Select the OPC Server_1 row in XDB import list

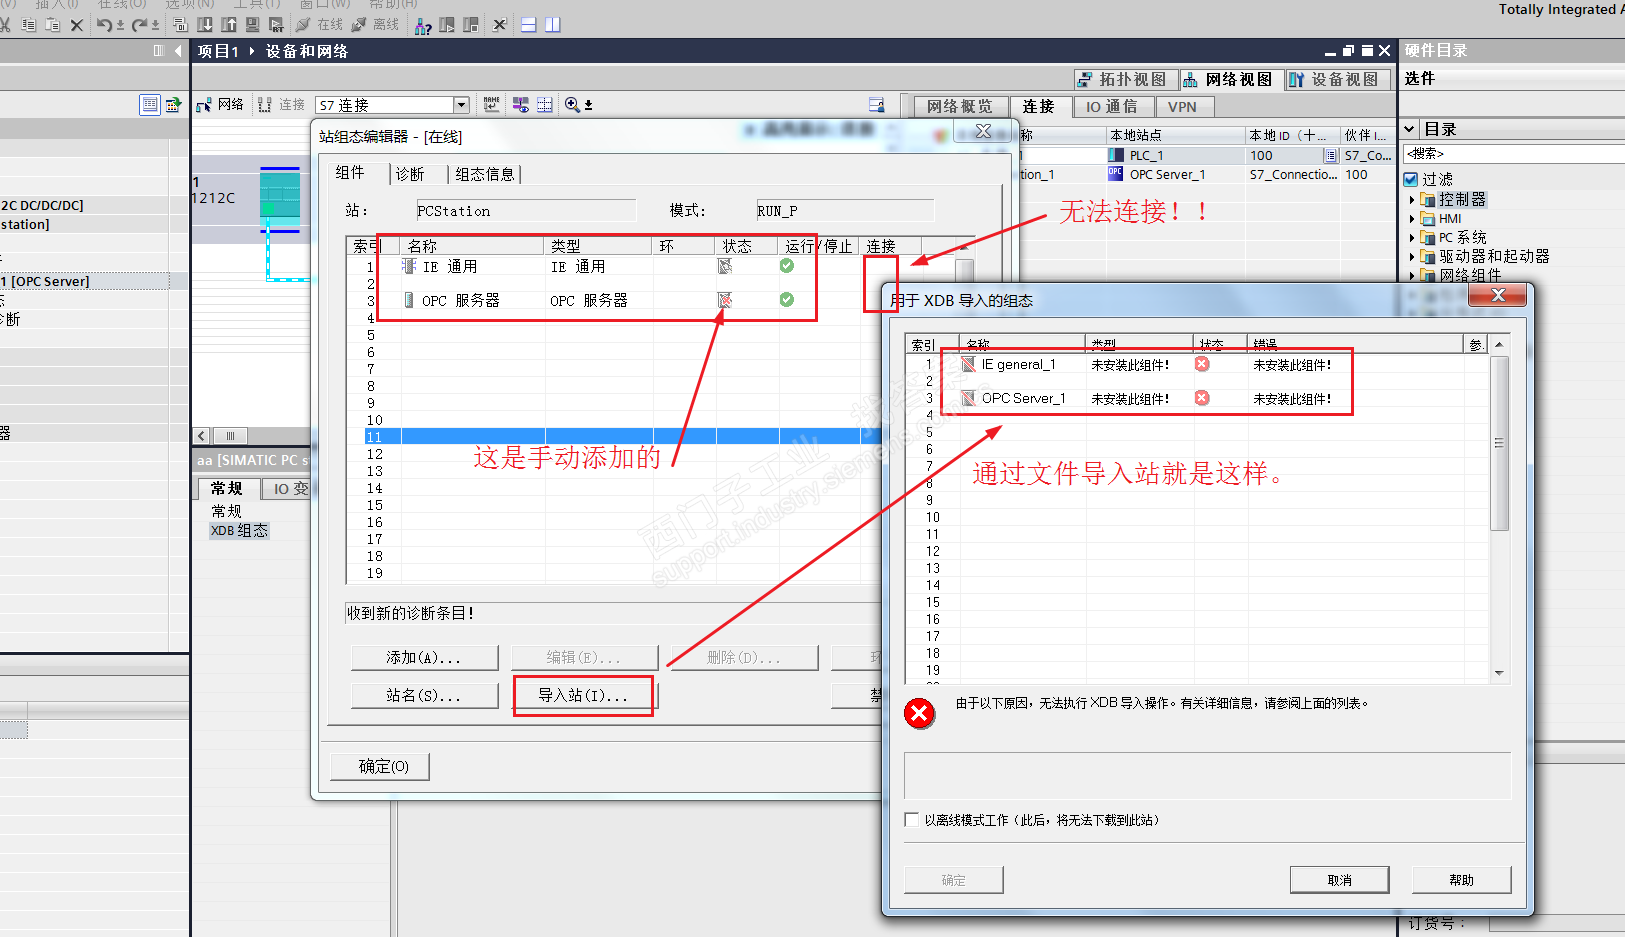tap(1196, 399)
